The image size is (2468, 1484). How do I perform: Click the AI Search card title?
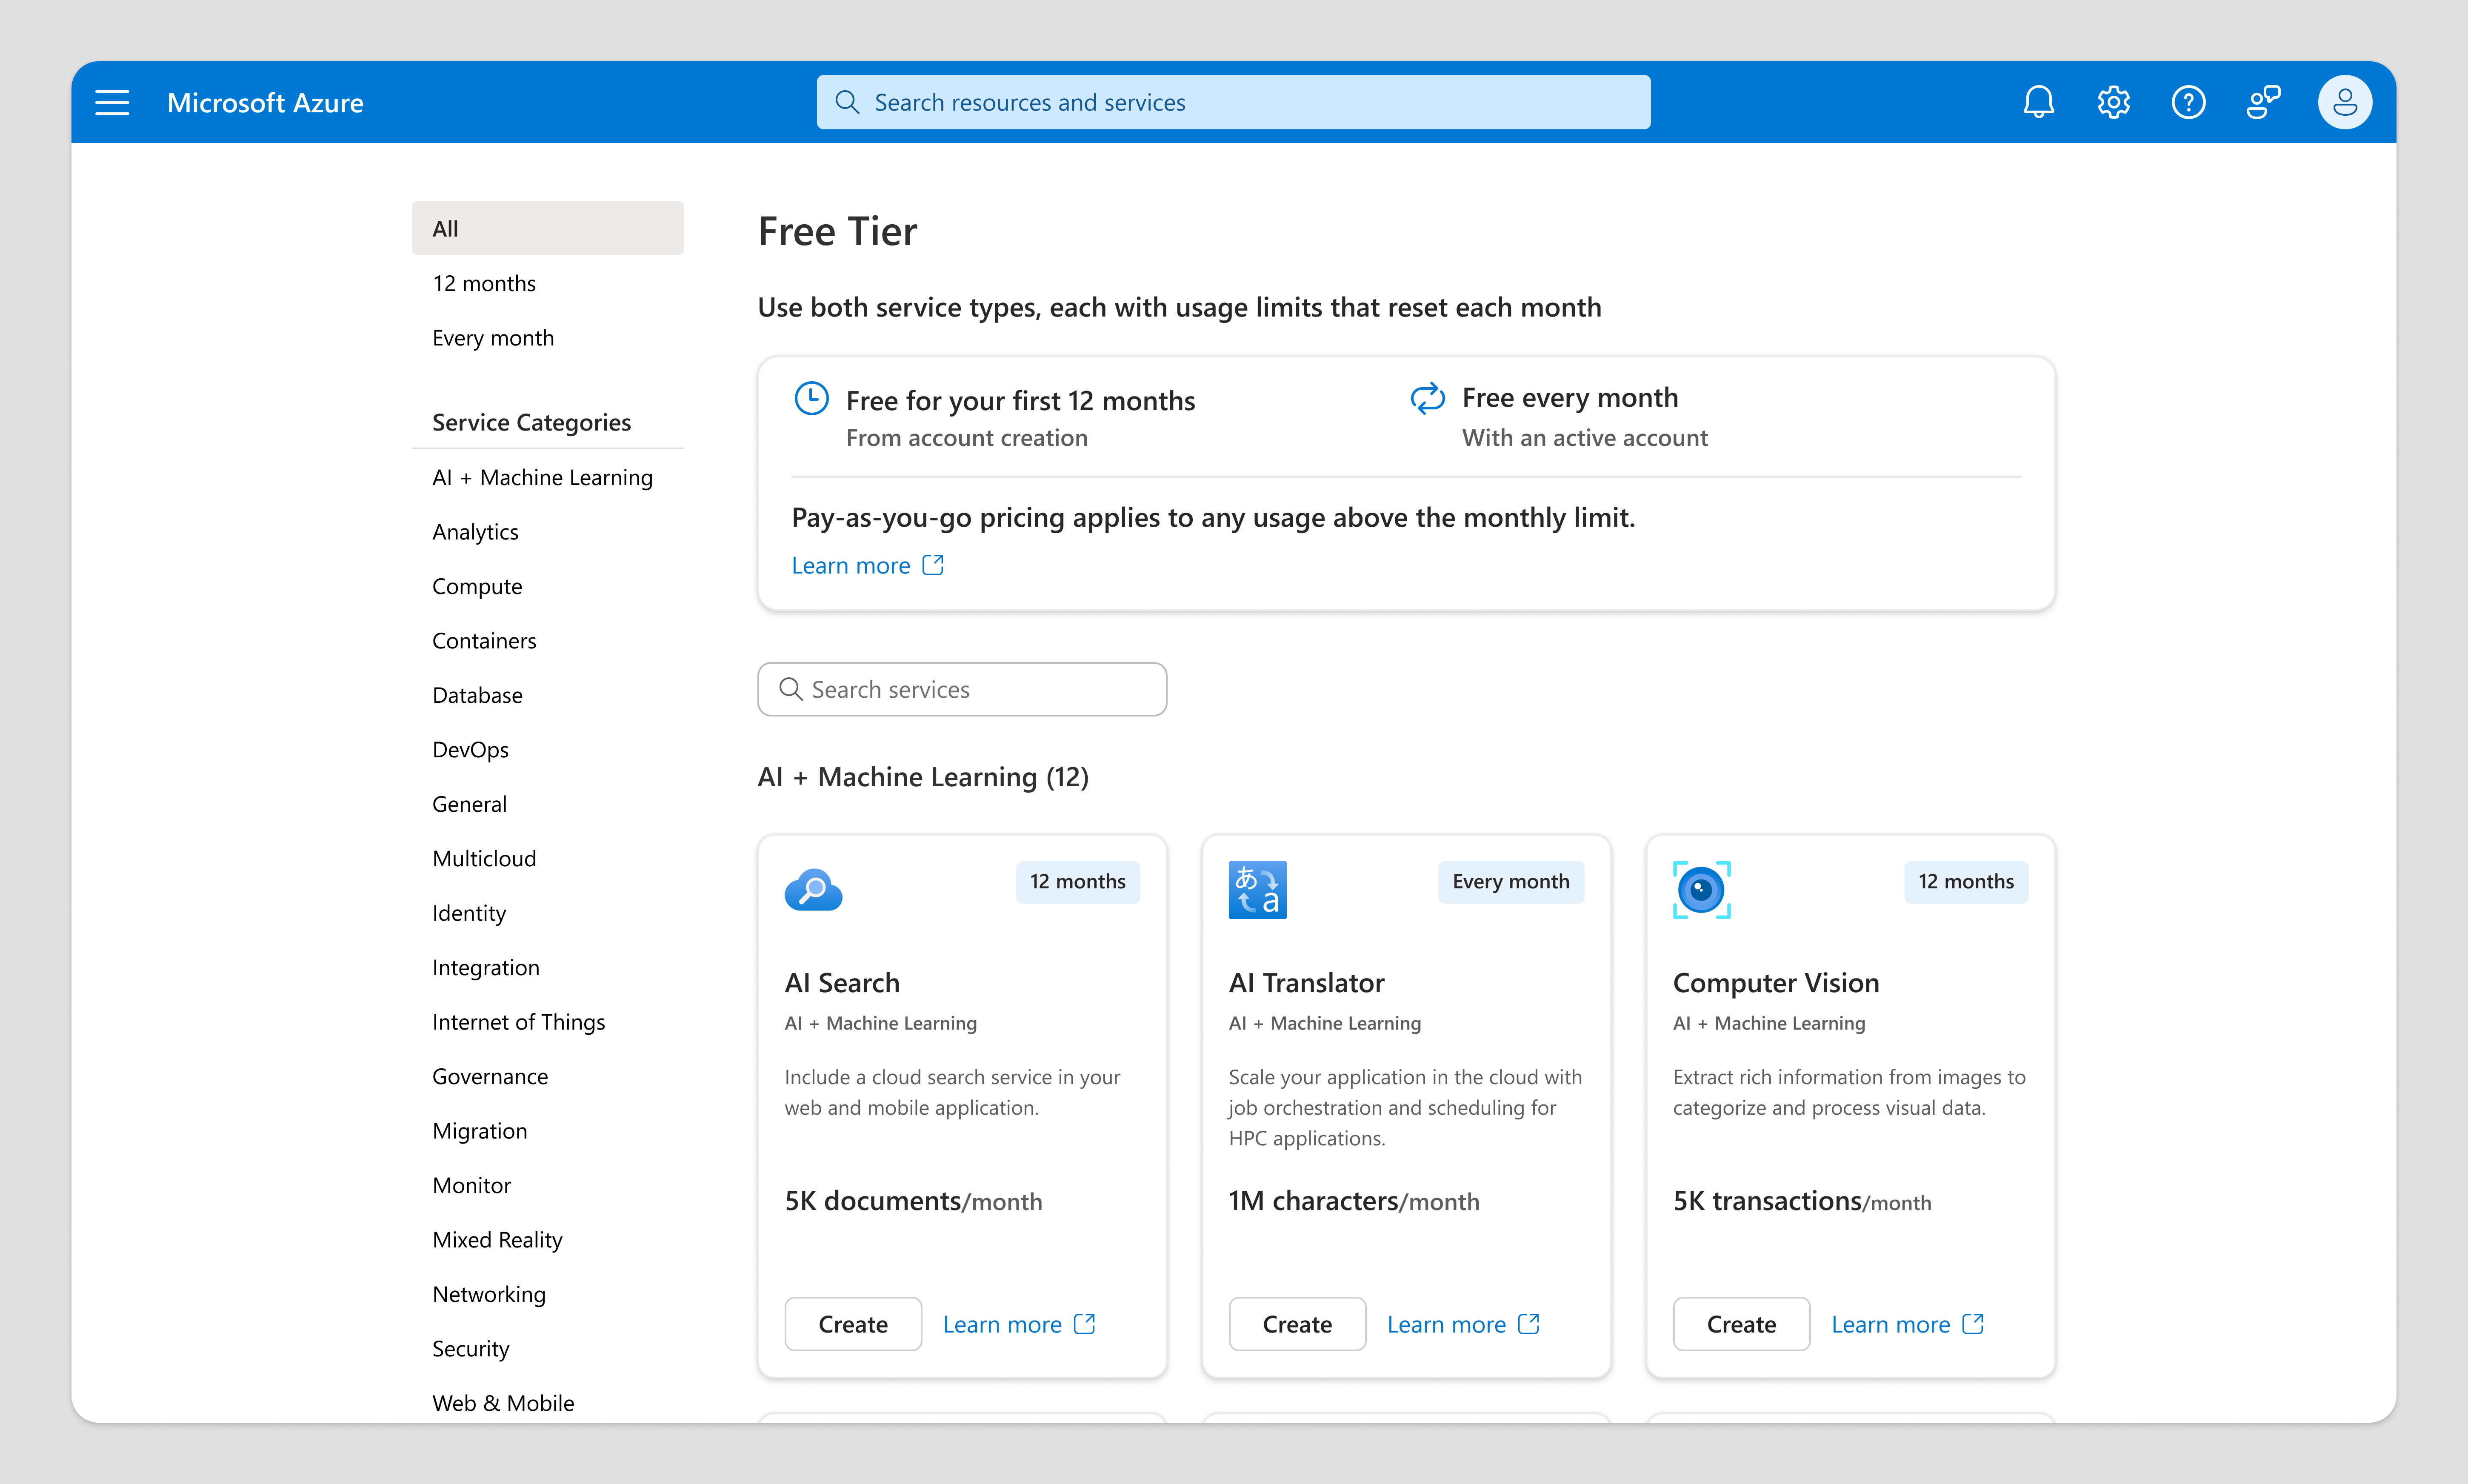click(x=842, y=983)
